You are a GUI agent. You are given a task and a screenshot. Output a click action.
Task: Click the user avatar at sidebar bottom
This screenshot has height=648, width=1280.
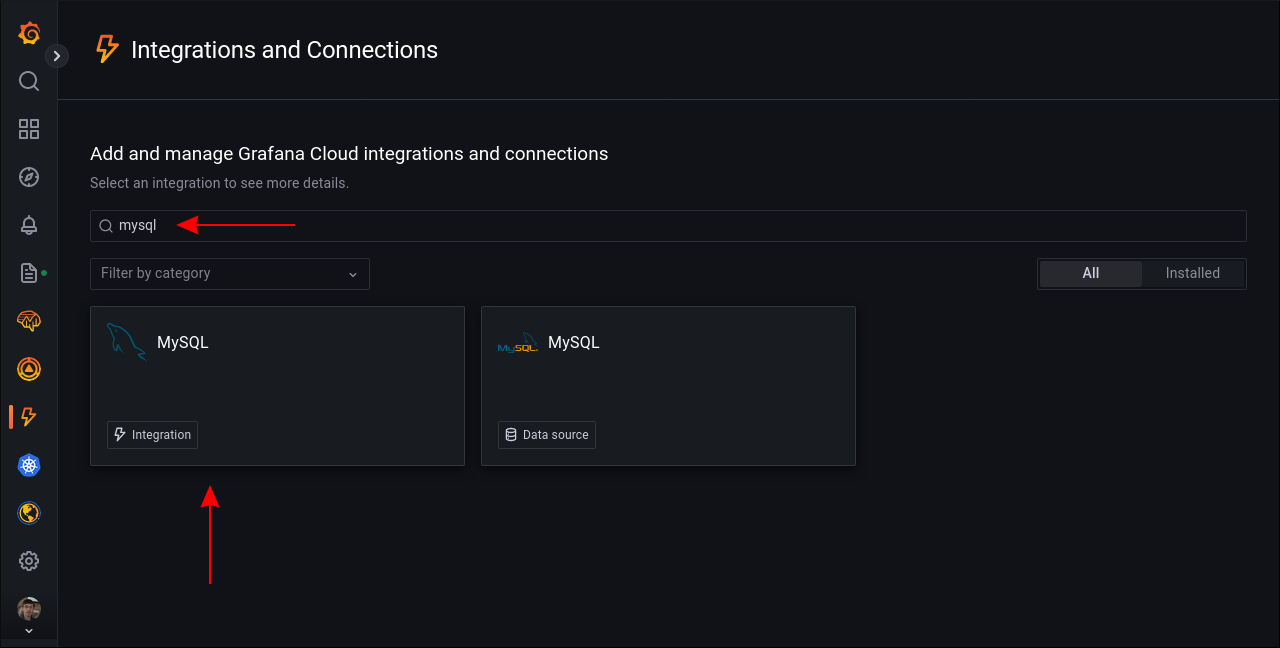coord(28,608)
